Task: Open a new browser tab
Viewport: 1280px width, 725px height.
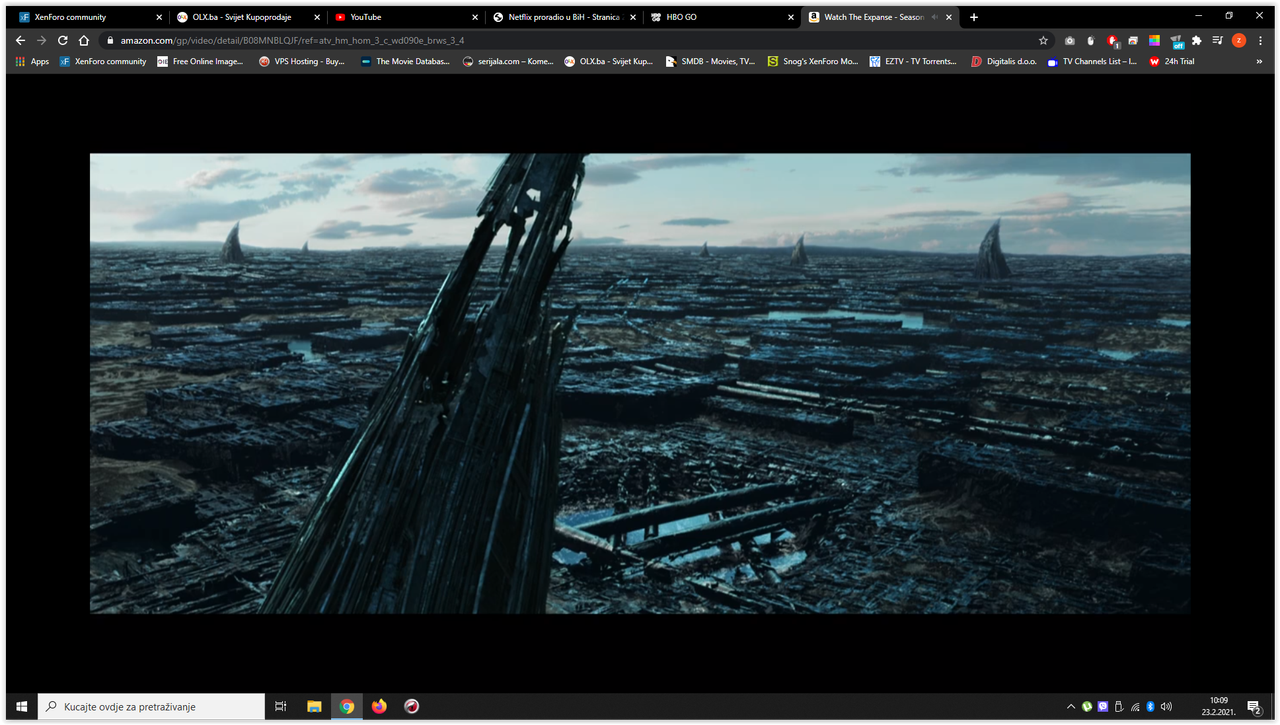Action: (974, 17)
